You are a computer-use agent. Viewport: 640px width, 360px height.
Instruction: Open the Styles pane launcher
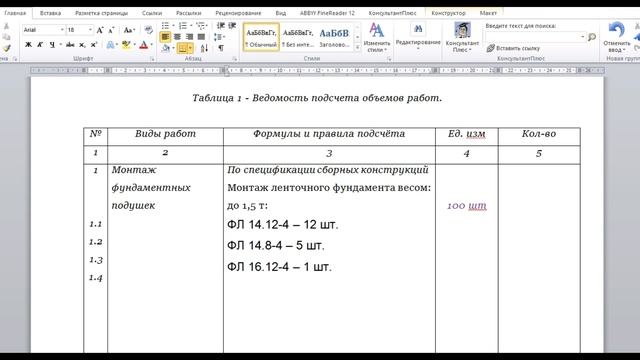pyautogui.click(x=389, y=59)
